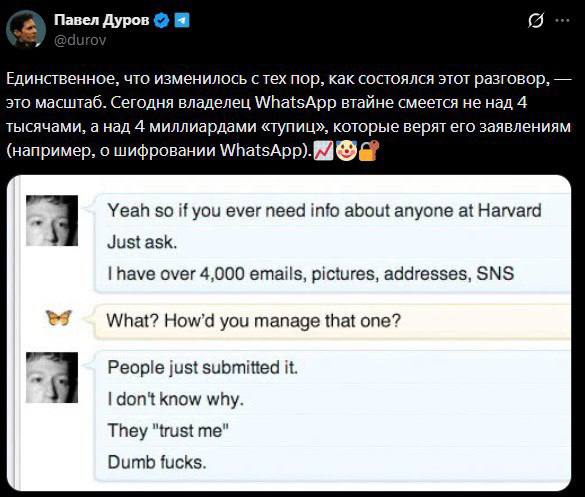Click the Russian tweet text body

(x=289, y=115)
